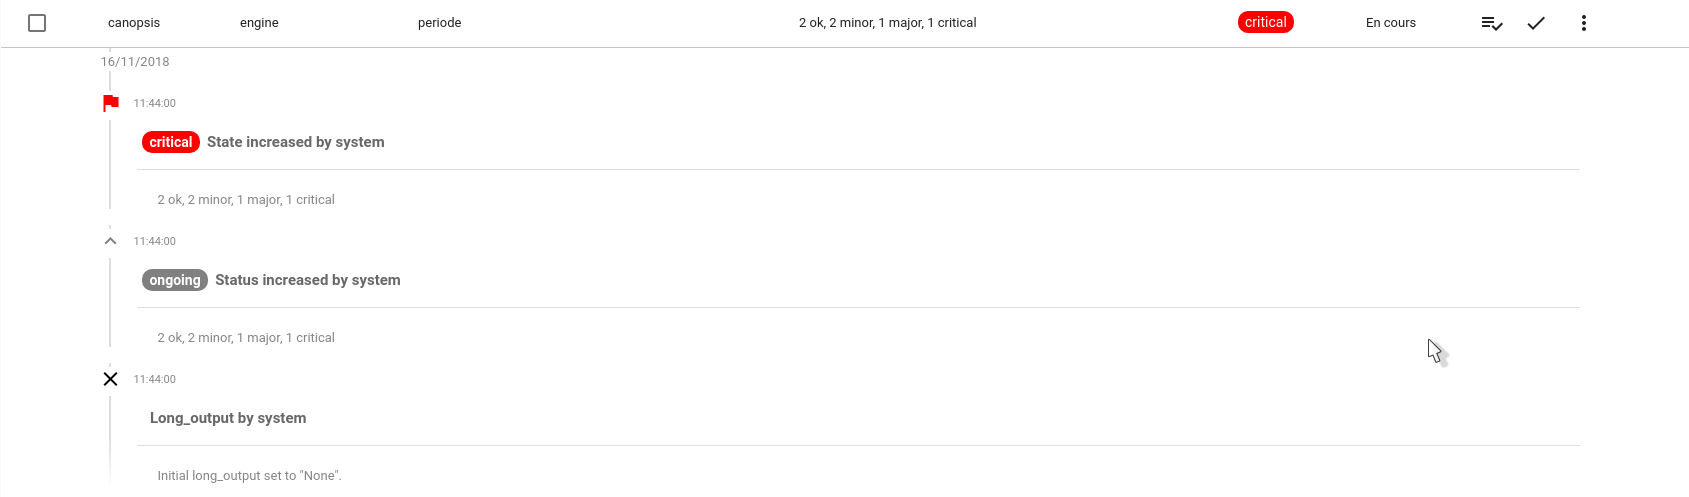The height and width of the screenshot is (497, 1689).
Task: Click the canopsis connector cell
Action: pos(134,23)
